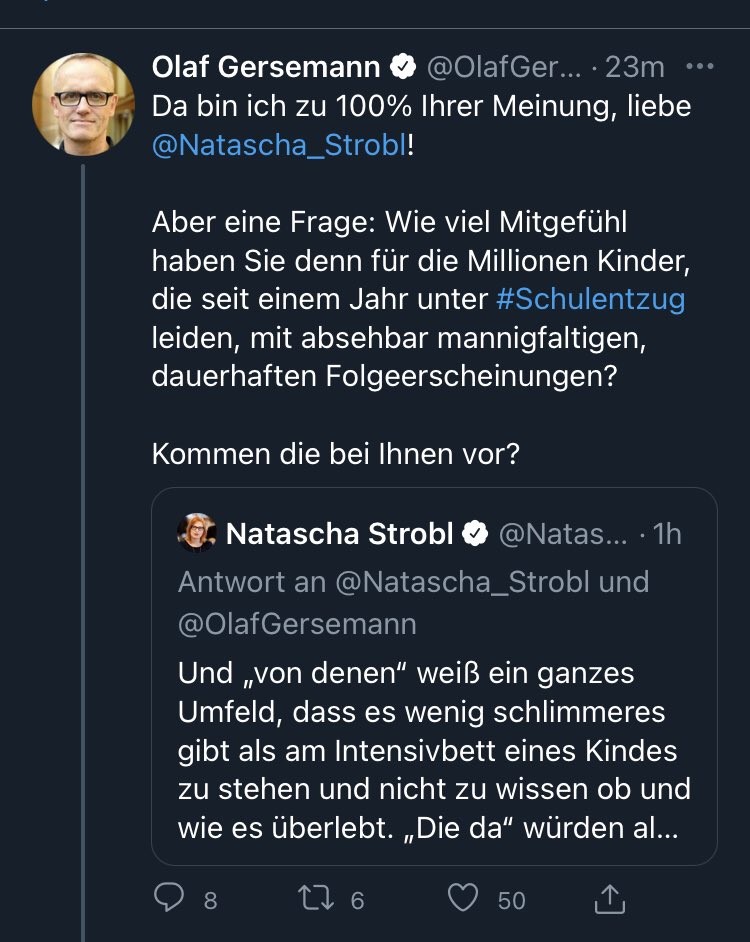Image resolution: width=750 pixels, height=942 pixels.
Task: Click the retweet count showing 6
Action: [357, 900]
